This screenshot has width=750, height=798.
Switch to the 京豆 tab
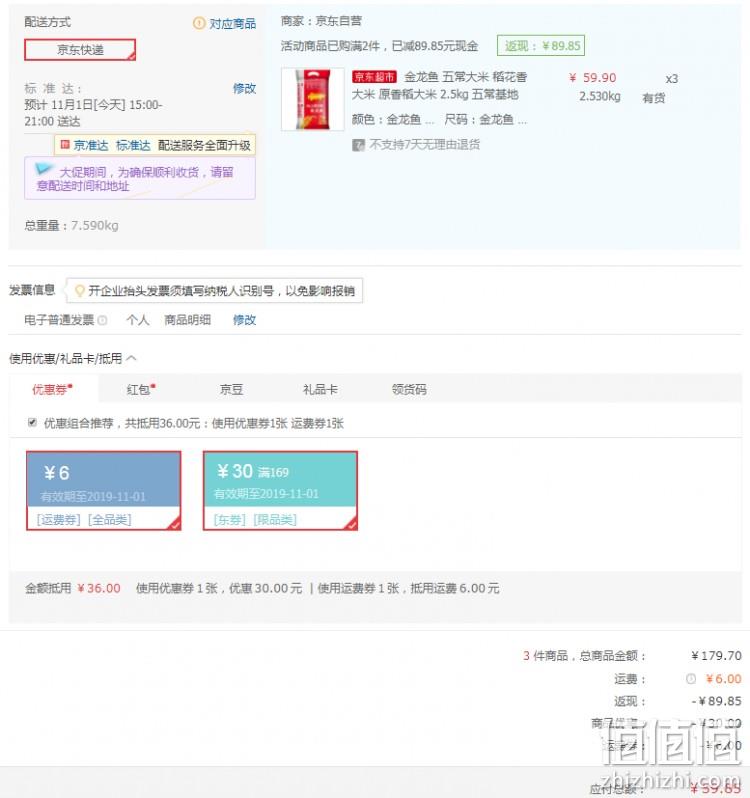pyautogui.click(x=232, y=389)
